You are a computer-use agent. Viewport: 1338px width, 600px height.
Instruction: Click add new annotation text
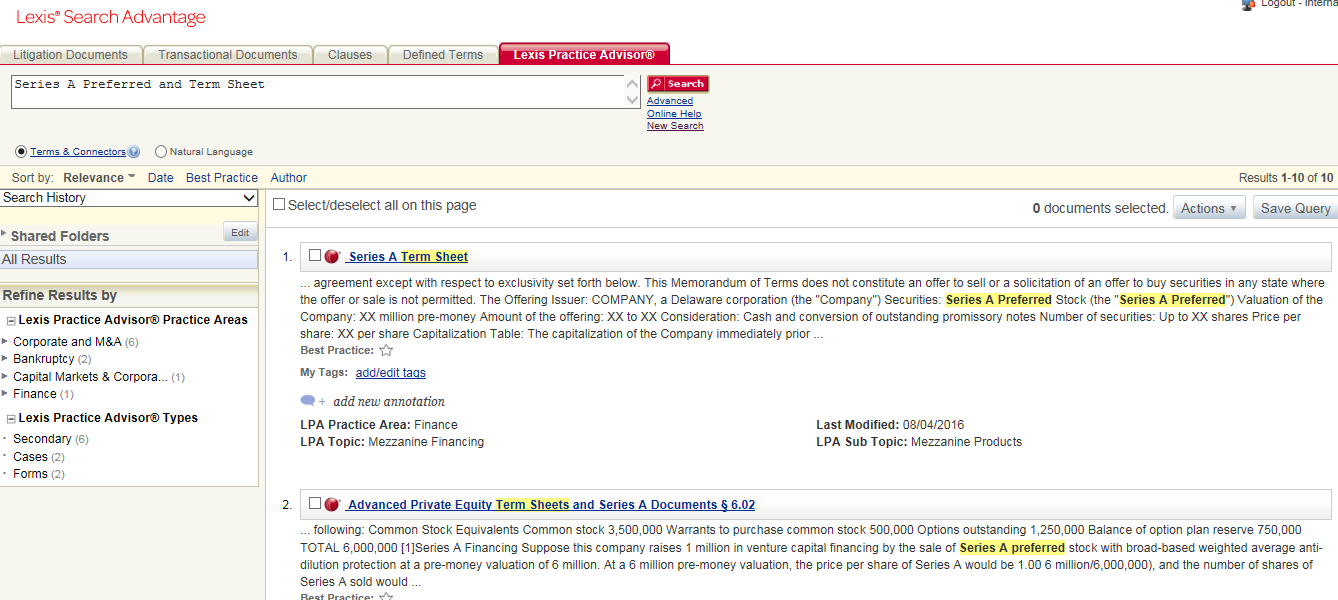tap(389, 402)
